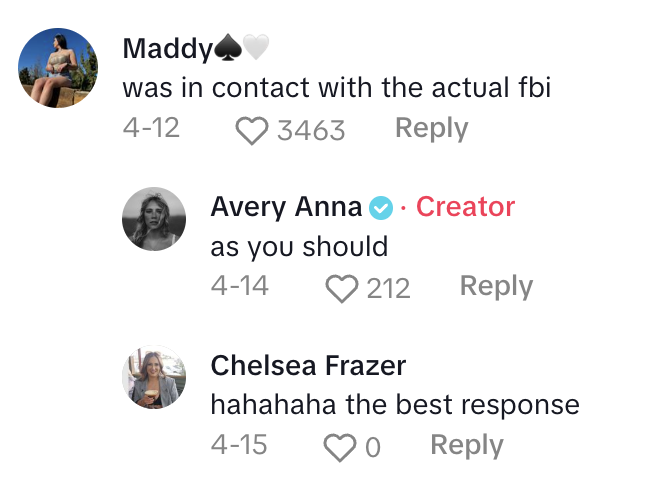Open Maddy's profile picture

(x=59, y=67)
